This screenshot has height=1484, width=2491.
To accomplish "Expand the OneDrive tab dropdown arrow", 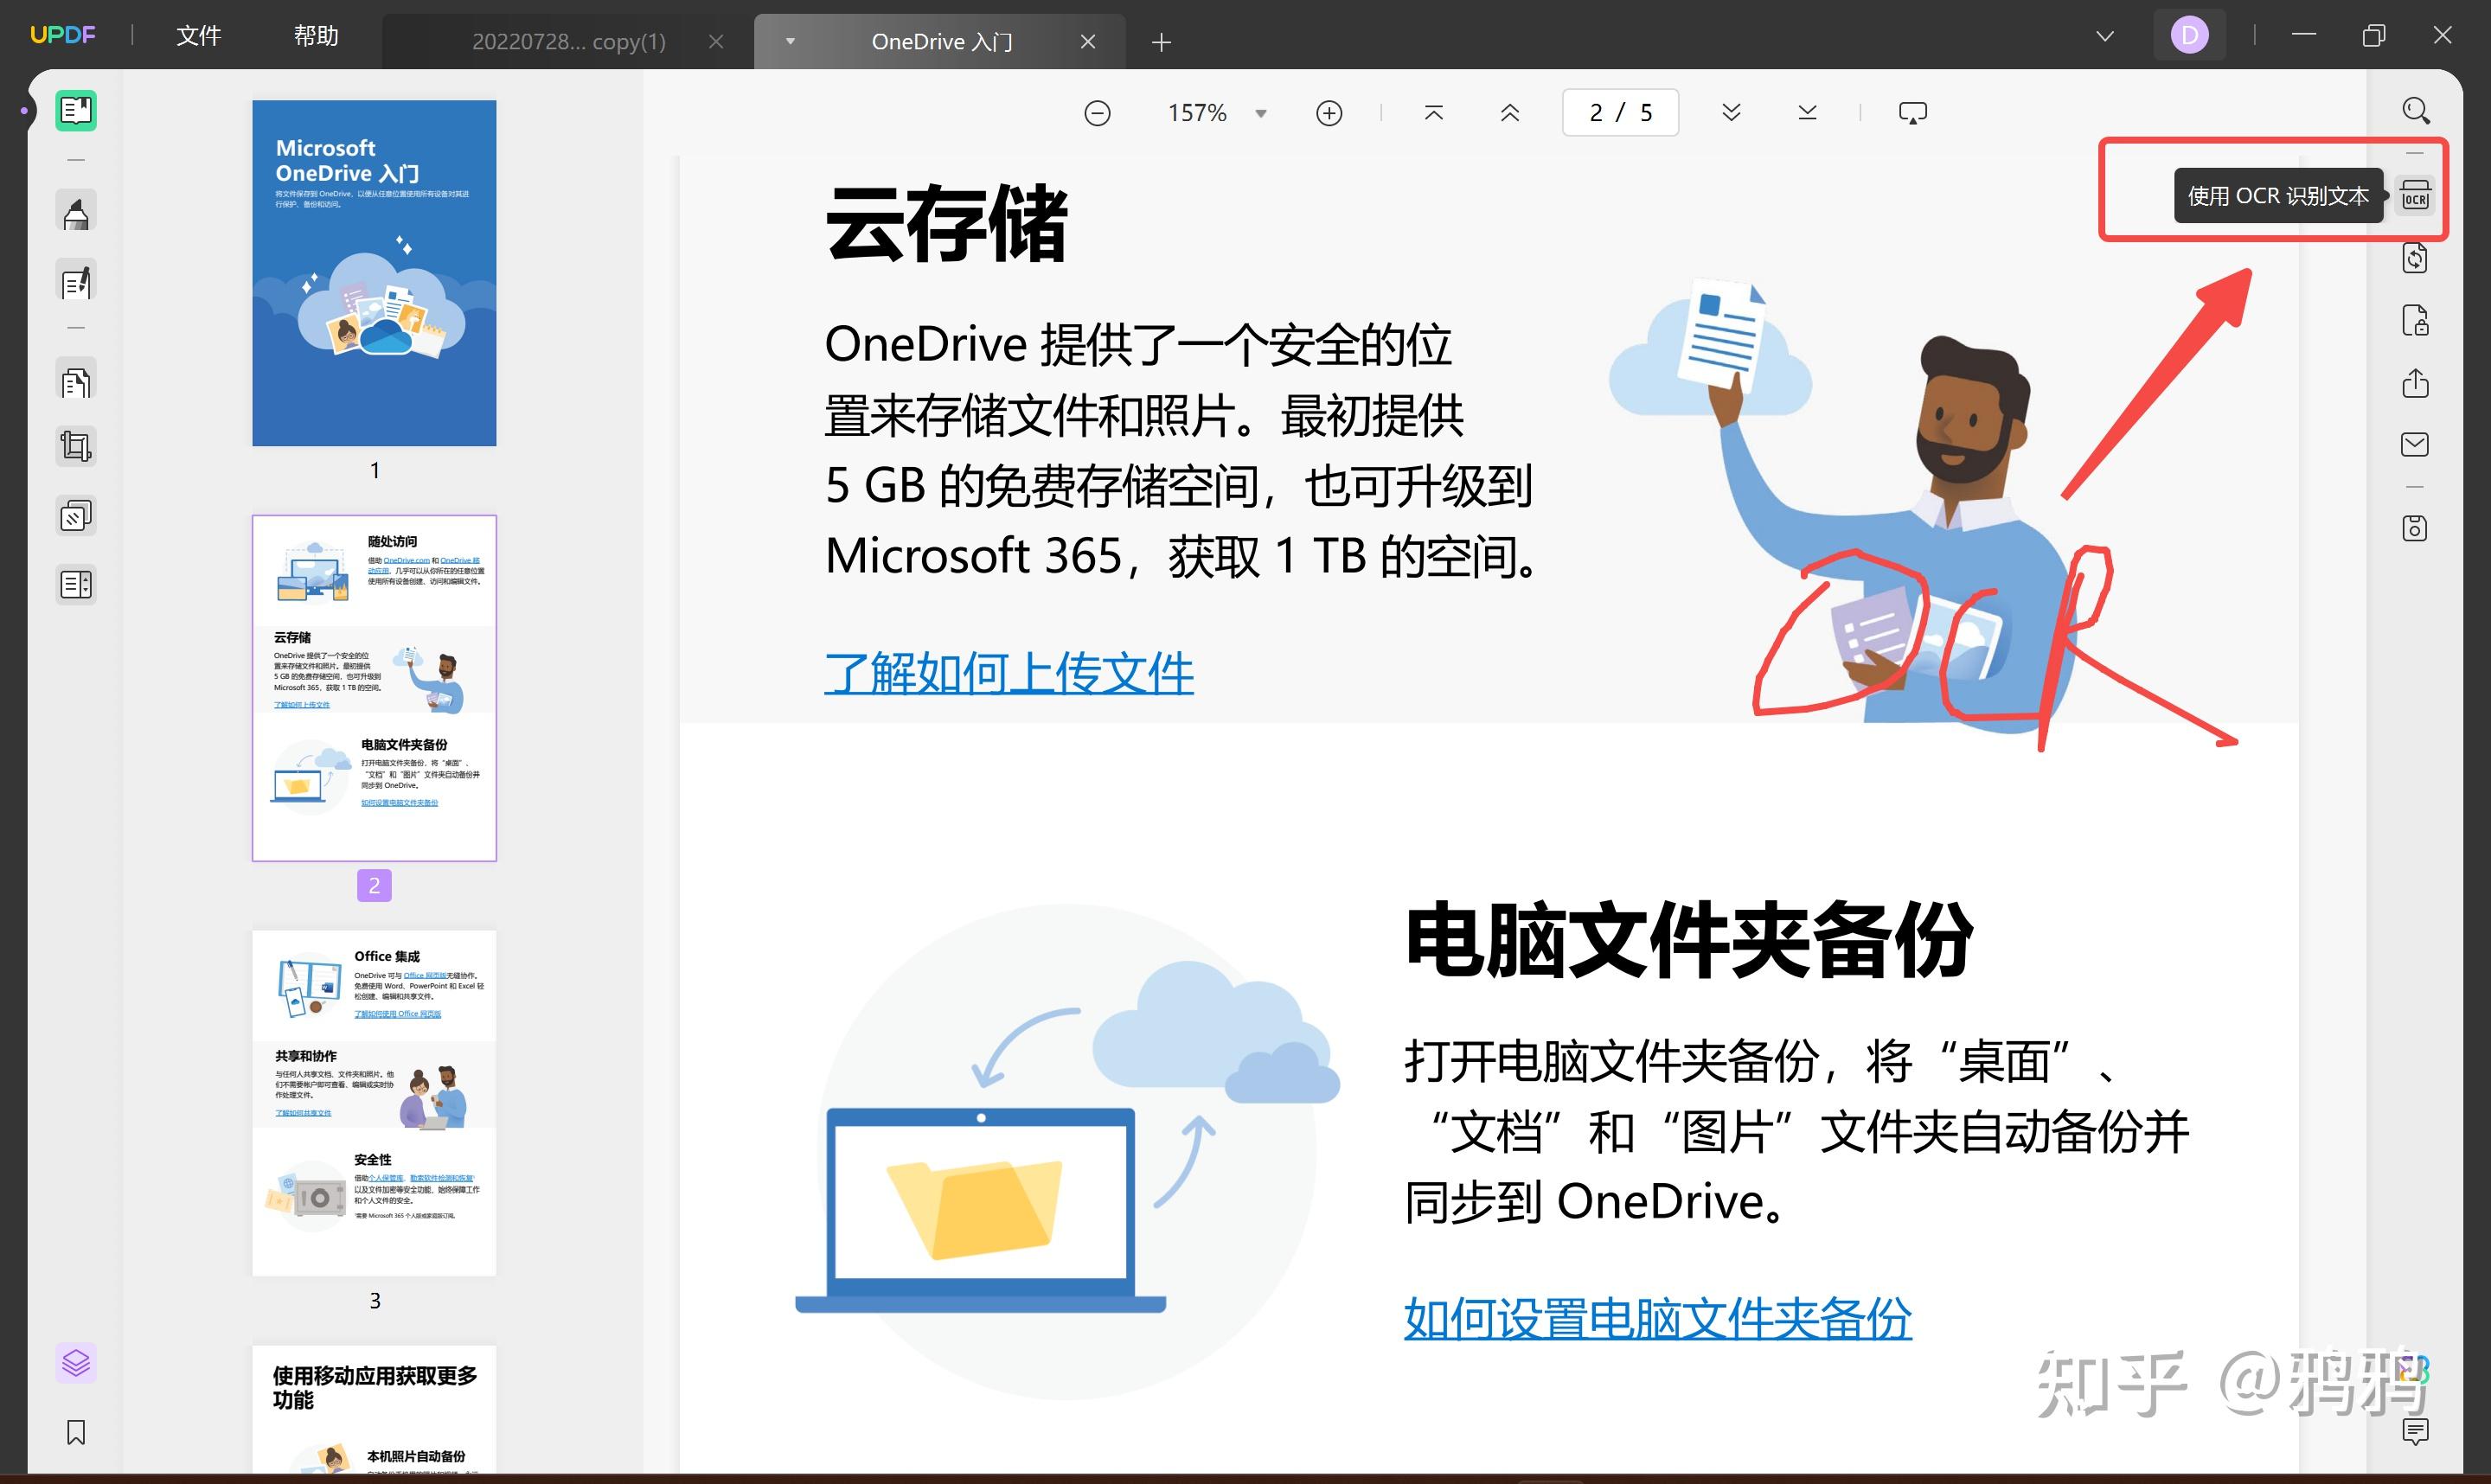I will [x=790, y=41].
